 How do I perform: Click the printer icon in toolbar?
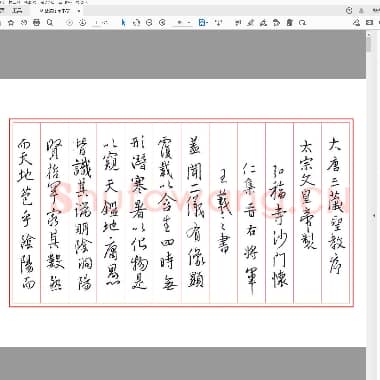(x=37, y=23)
